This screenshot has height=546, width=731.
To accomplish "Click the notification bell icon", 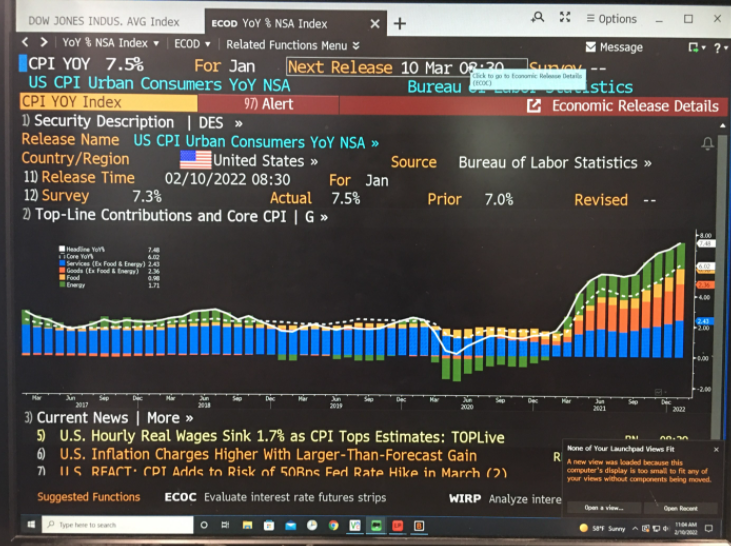I will point(708,145).
